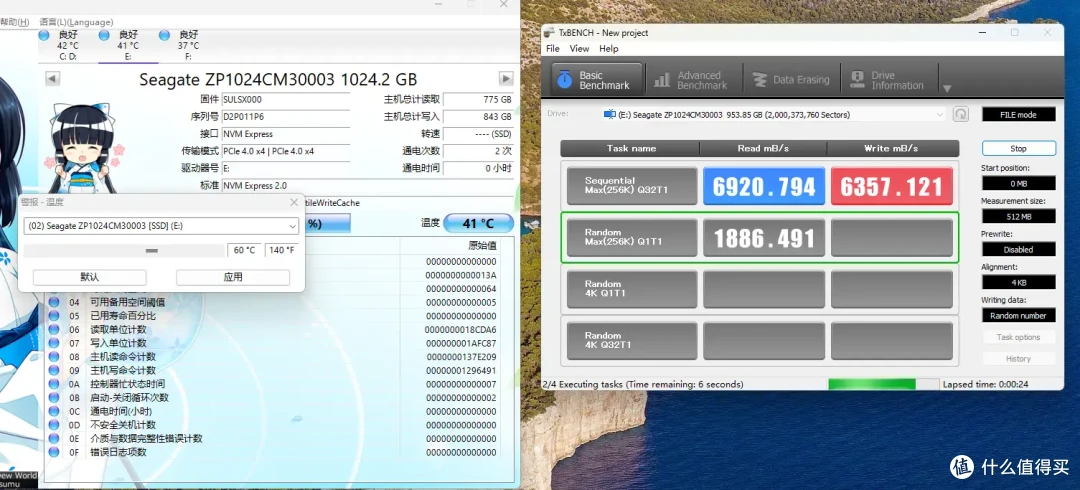The width and height of the screenshot is (1080, 490).
Task: Click status dot for attribute 0A
Action: (x=54, y=384)
